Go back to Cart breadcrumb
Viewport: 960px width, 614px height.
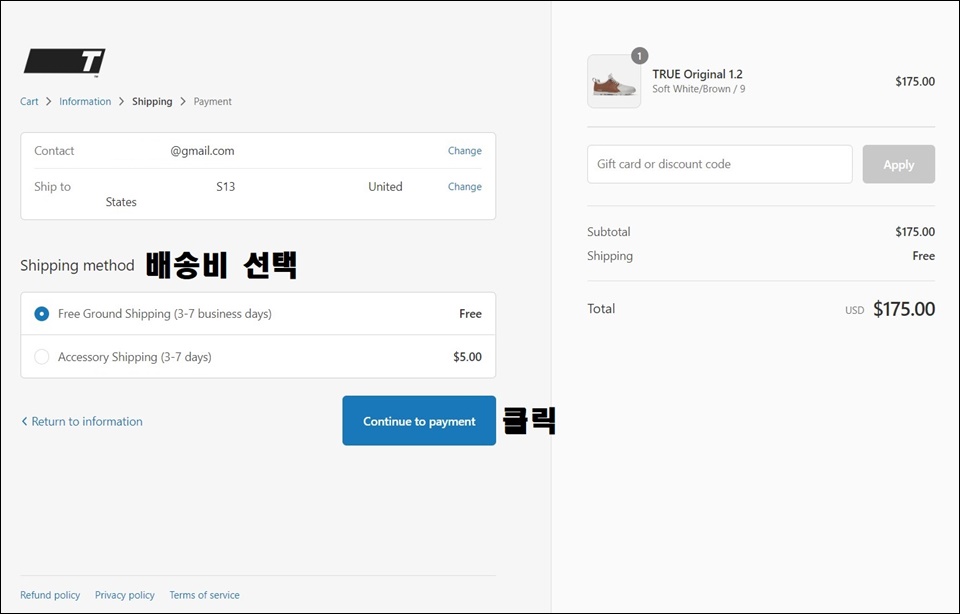click(29, 102)
